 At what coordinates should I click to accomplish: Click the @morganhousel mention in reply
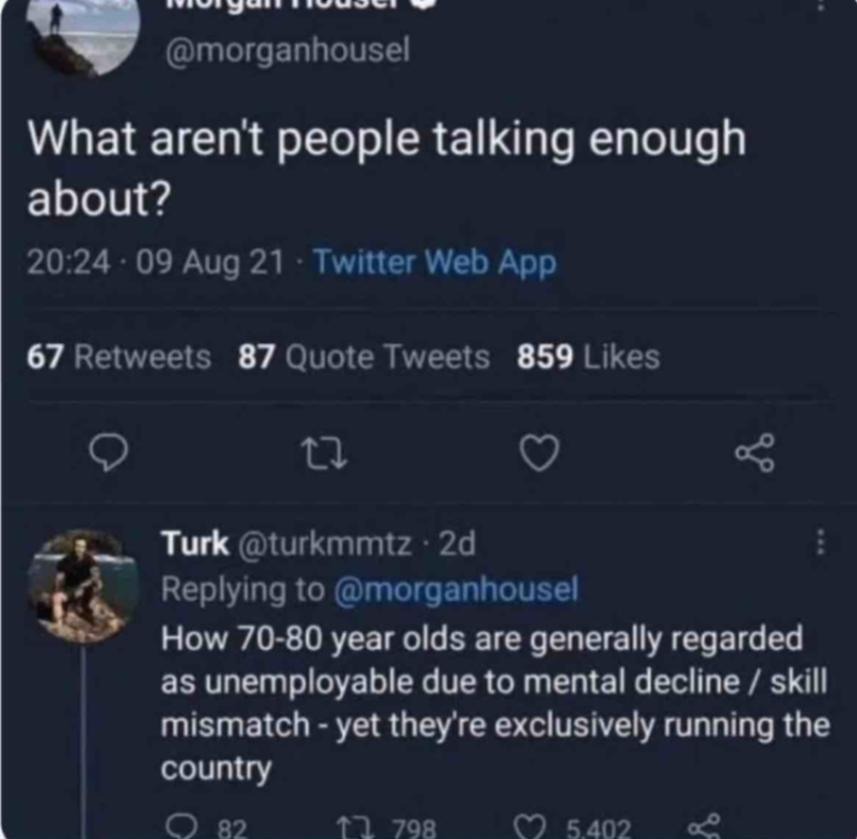pyautogui.click(x=455, y=590)
